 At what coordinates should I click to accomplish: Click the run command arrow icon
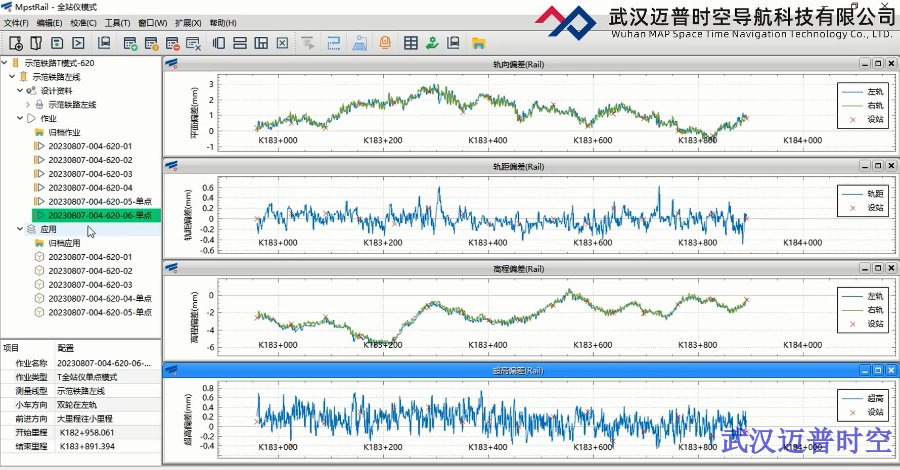(x=78, y=43)
